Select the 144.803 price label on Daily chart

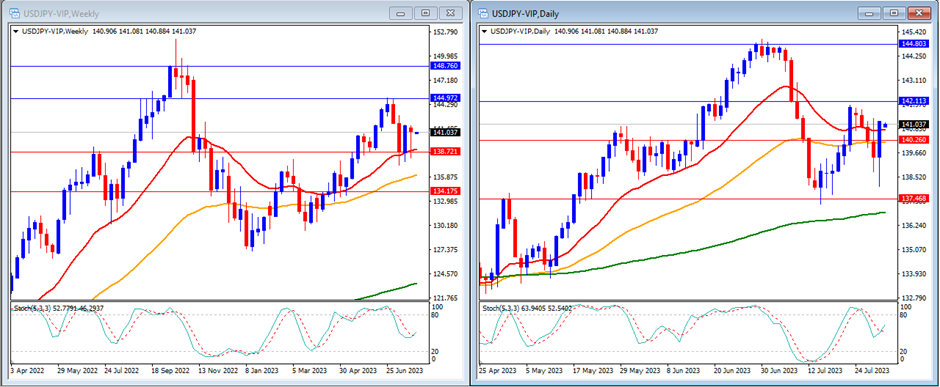point(914,44)
